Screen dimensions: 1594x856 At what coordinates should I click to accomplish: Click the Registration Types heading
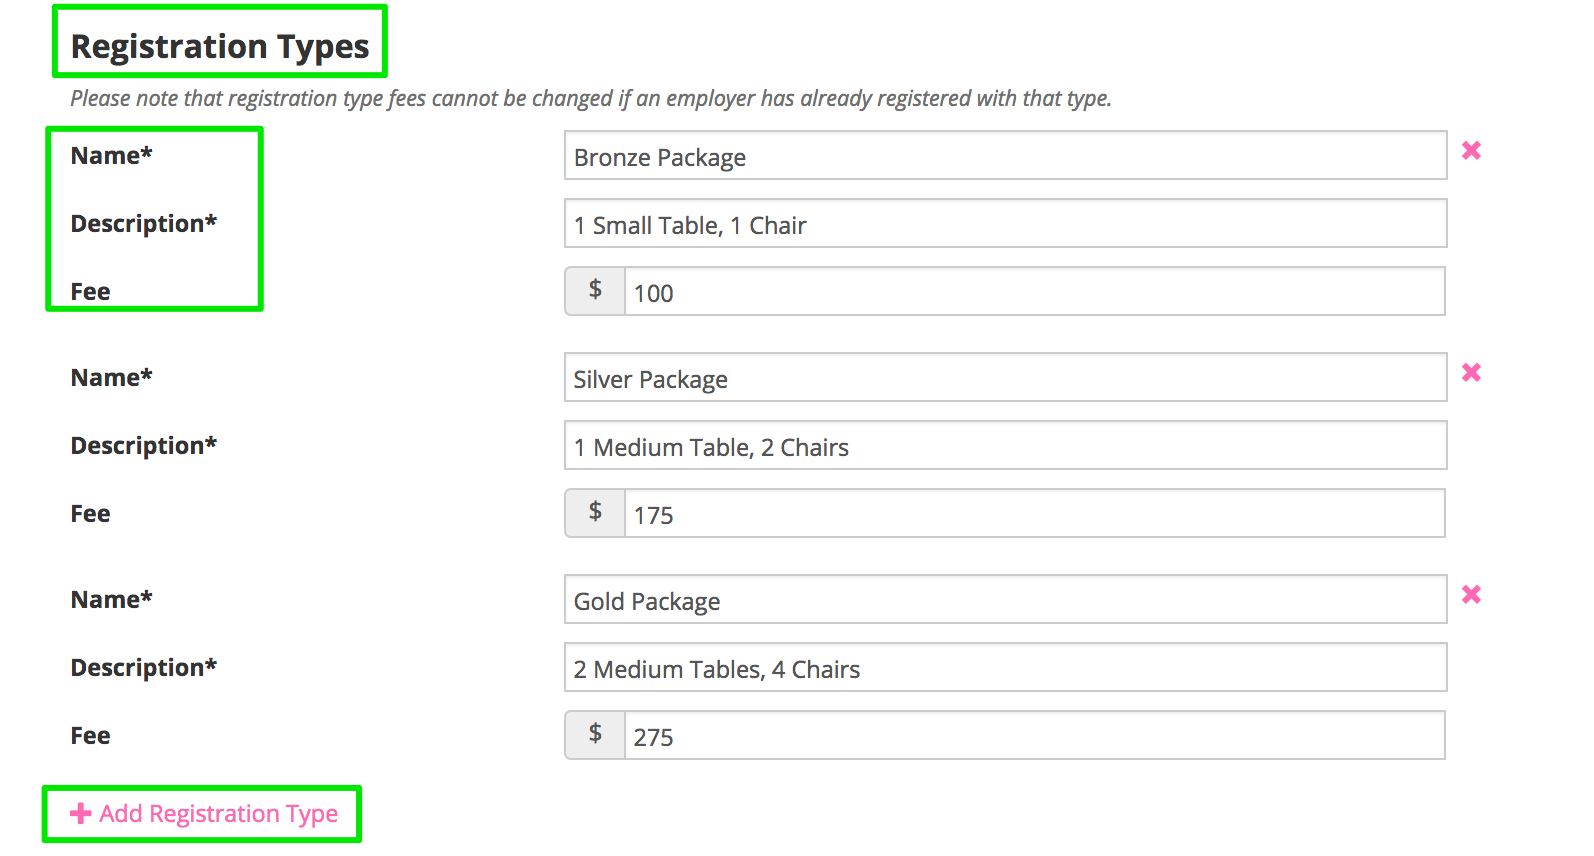pyautogui.click(x=220, y=46)
